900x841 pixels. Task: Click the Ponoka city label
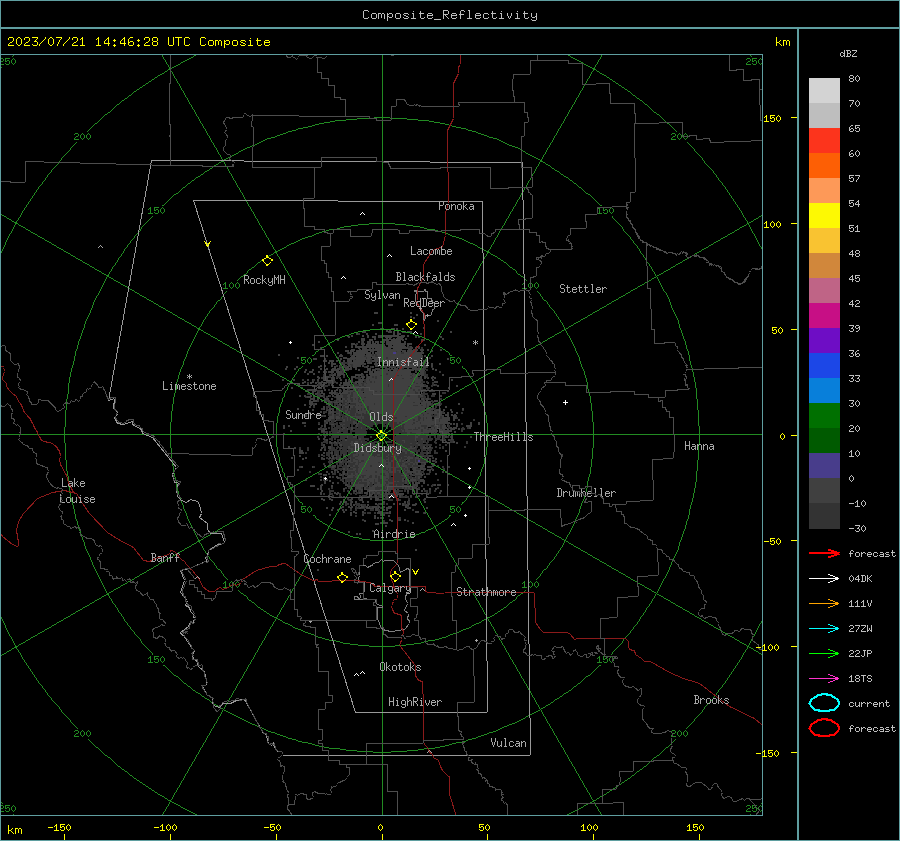coord(456,206)
